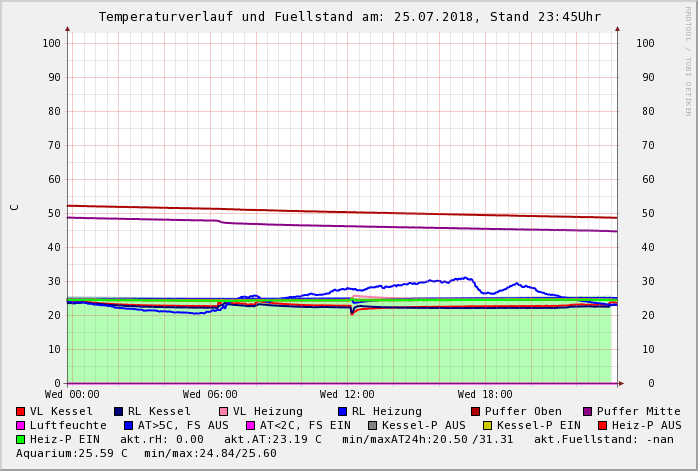The width and height of the screenshot is (698, 471).
Task: Click the AT<2C, FS EIN swatch
Action: click(x=251, y=426)
